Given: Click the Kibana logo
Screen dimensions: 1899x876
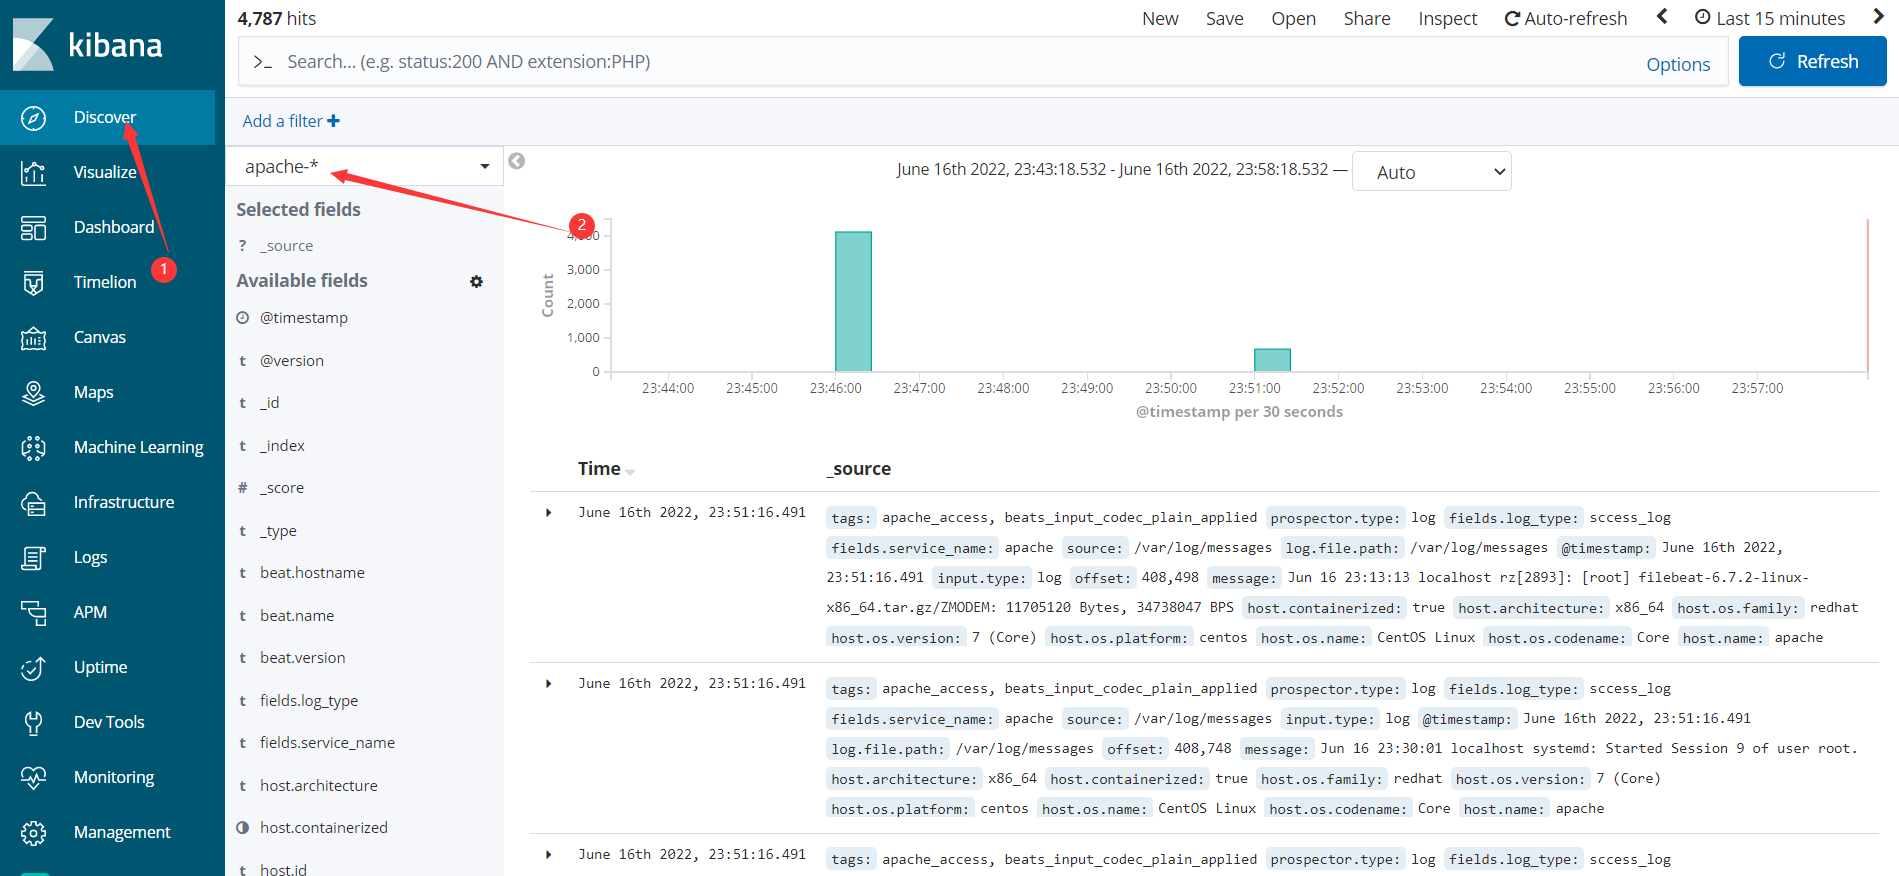Looking at the screenshot, I should click(x=87, y=45).
